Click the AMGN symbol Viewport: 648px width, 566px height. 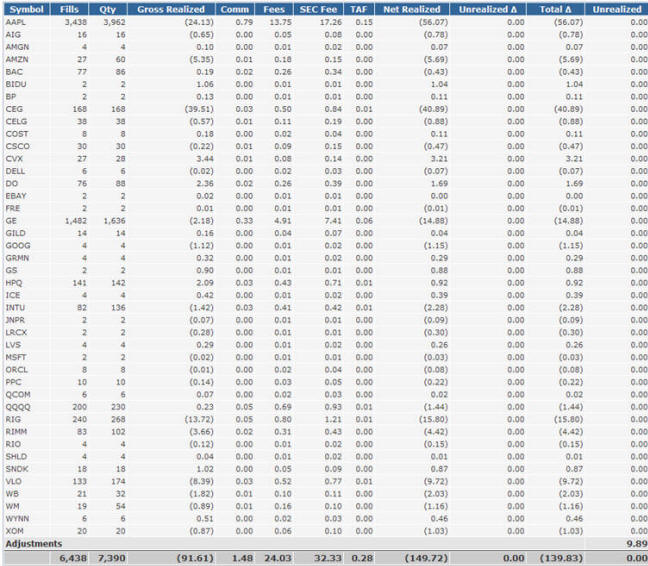pyautogui.click(x=17, y=47)
